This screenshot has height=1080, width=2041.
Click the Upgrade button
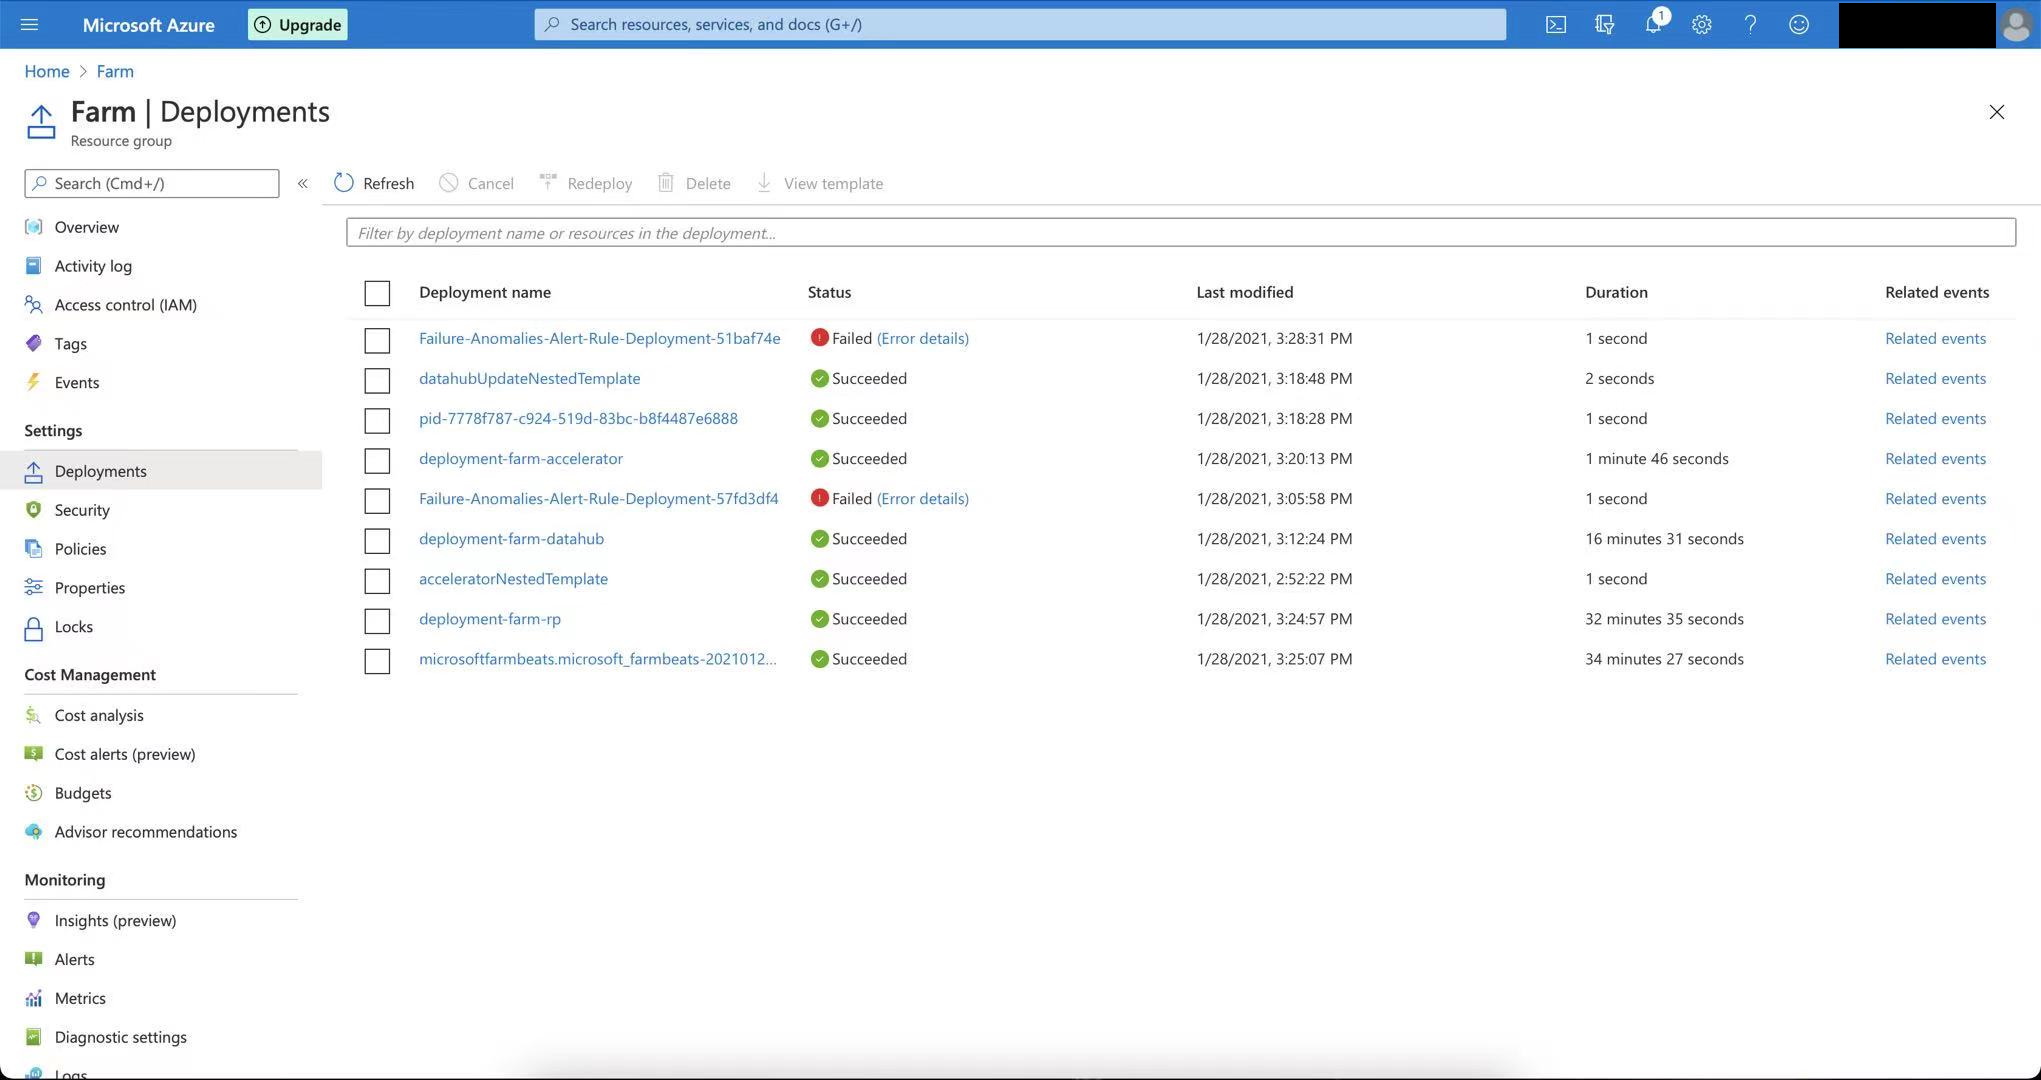298,25
